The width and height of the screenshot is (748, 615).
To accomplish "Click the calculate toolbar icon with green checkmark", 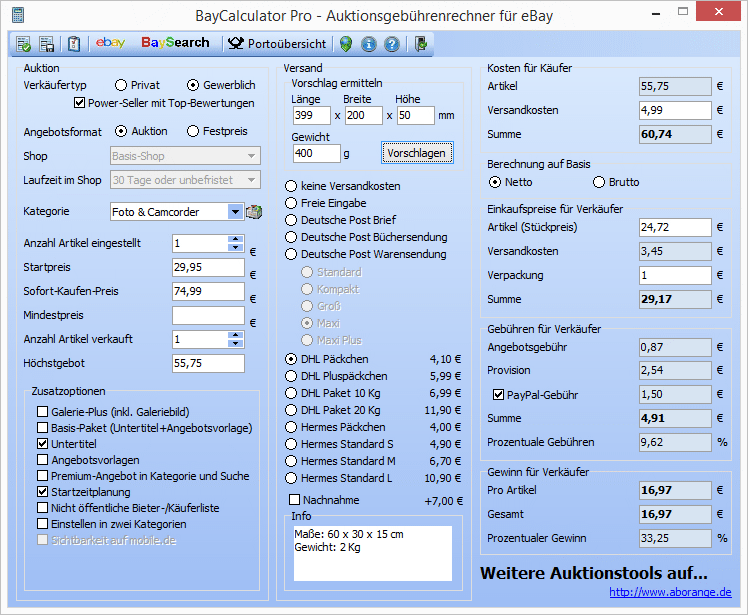I will pos(23,44).
